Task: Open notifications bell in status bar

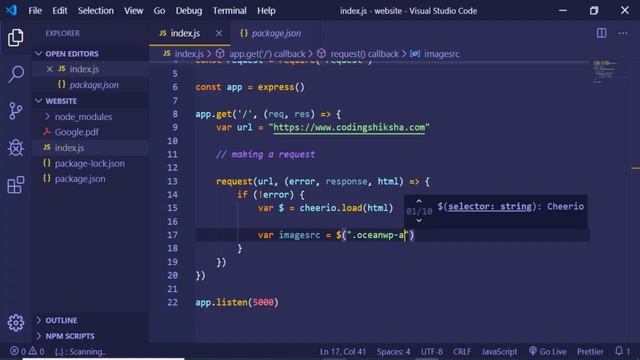Action: [619, 351]
